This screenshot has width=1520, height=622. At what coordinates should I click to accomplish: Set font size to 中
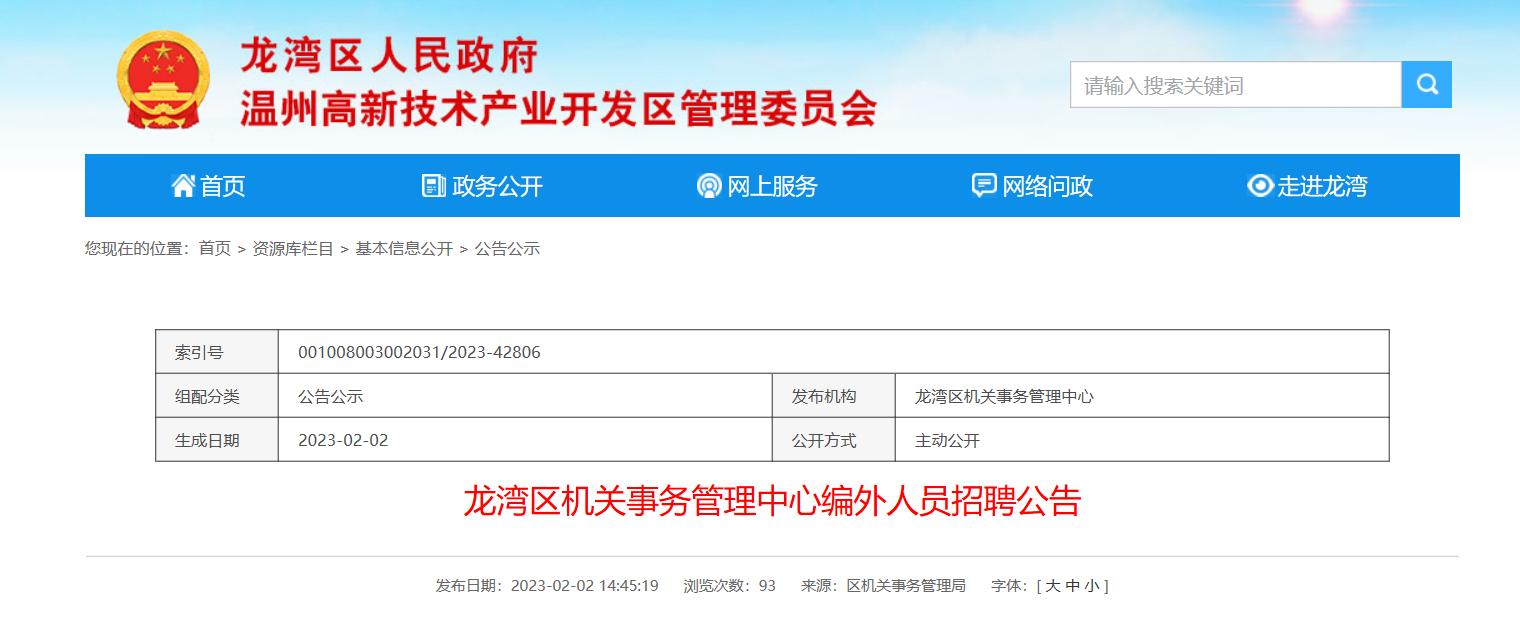[x=1073, y=586]
